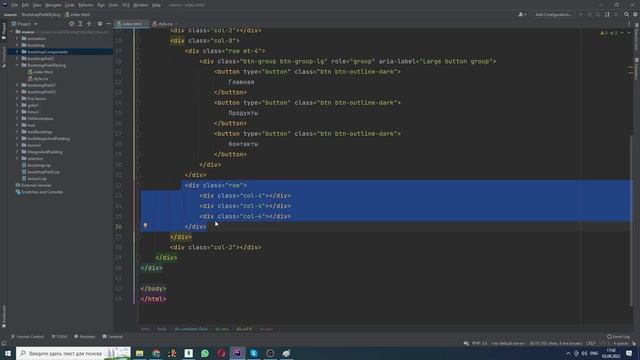640x360 pixels.
Task: Click the Run arrow toolbar icon
Action: click(x=581, y=15)
